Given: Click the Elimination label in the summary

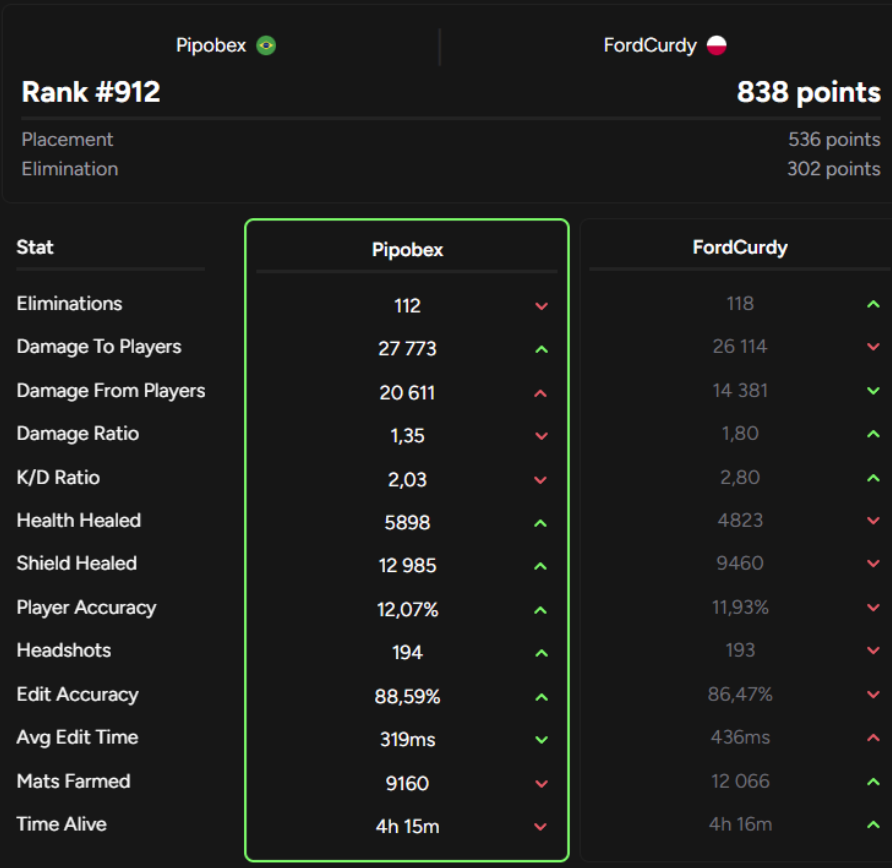Looking at the screenshot, I should [70, 169].
